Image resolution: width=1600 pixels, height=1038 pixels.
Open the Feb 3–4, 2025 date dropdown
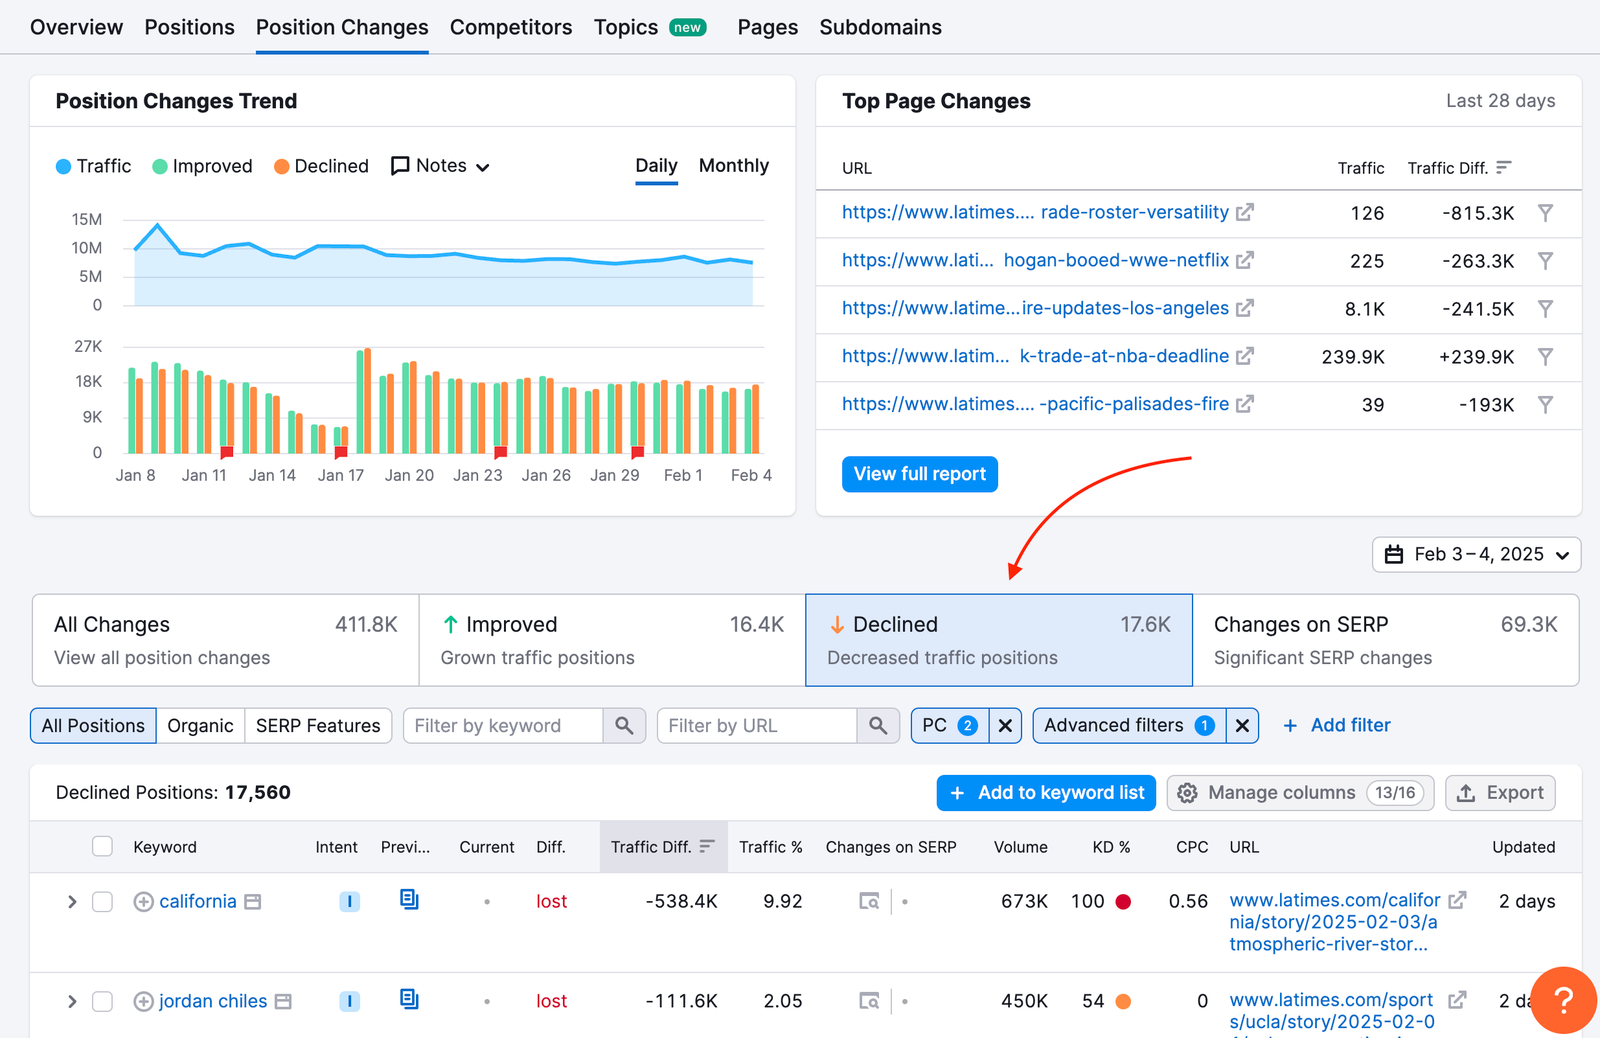tap(1476, 555)
